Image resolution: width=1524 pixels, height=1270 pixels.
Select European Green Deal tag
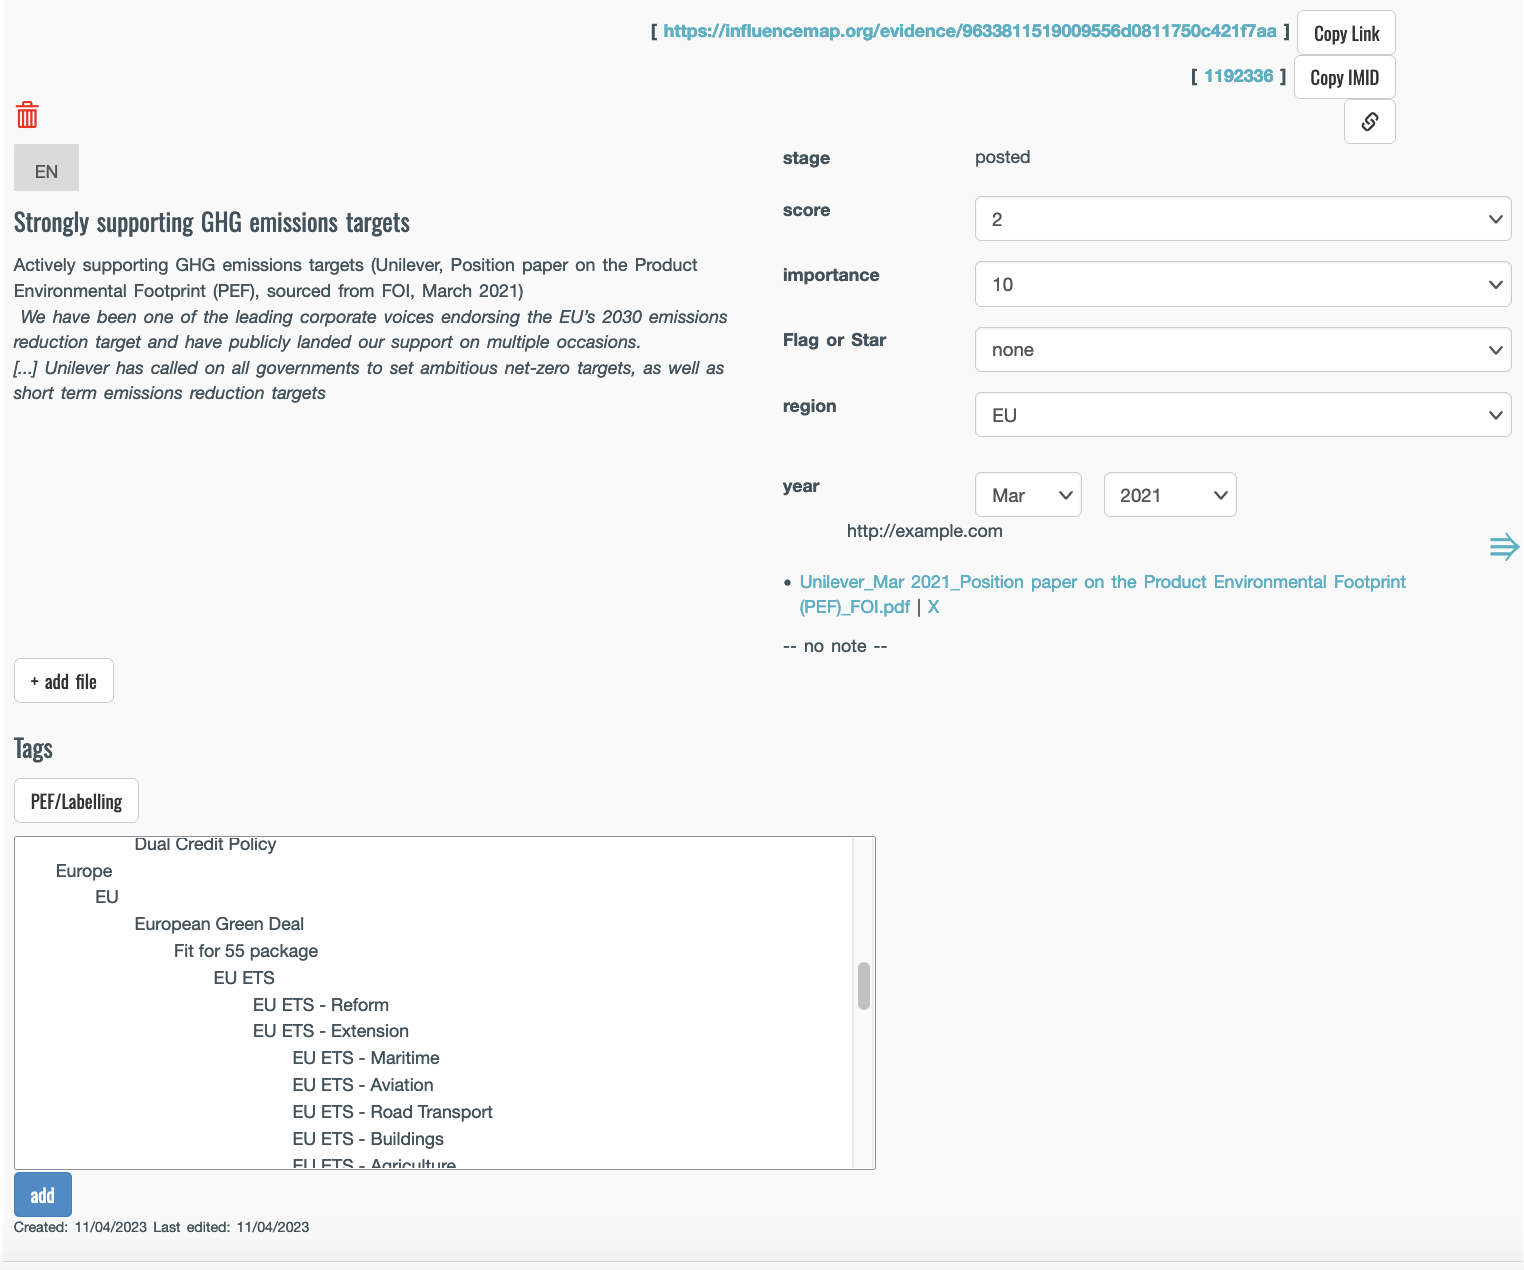pyautogui.click(x=219, y=924)
